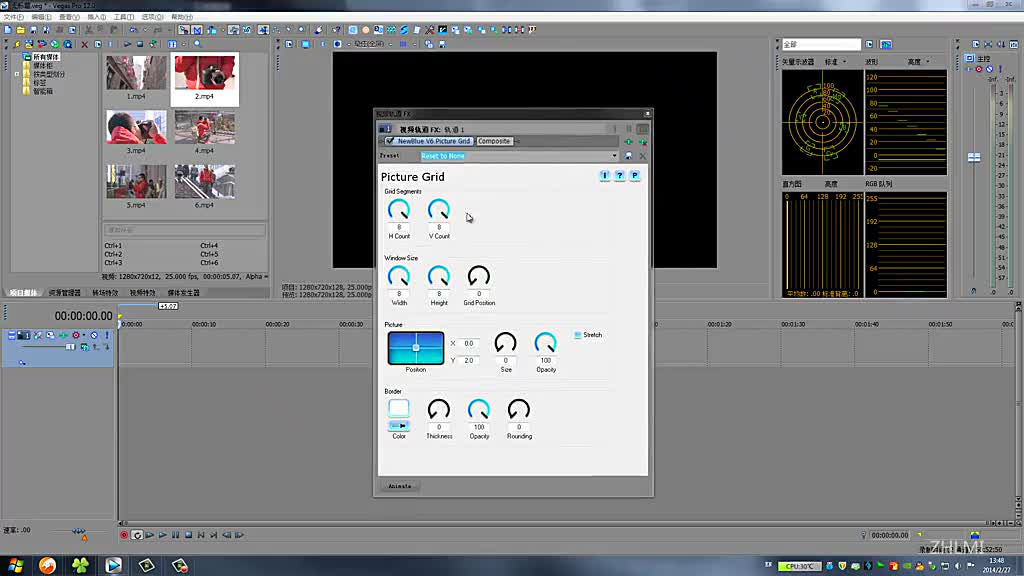Click the save preset disk icon

click(x=628, y=156)
